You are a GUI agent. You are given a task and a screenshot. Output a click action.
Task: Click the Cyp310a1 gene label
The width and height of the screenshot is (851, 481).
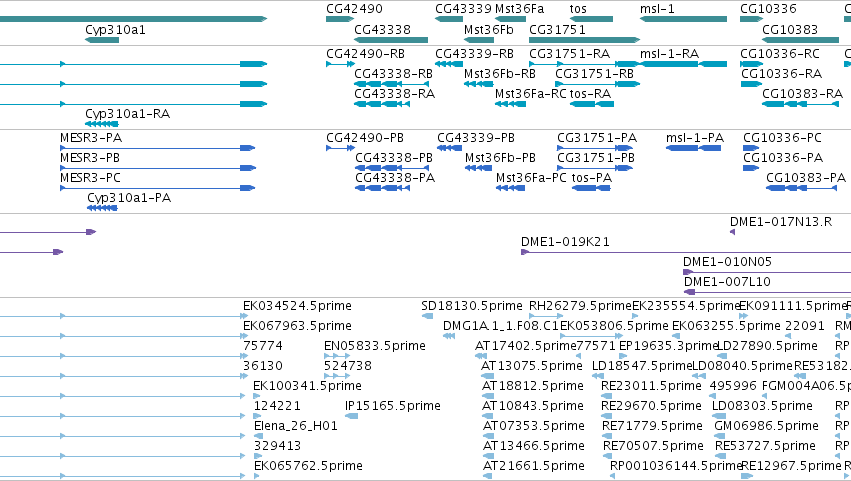[x=115, y=30]
